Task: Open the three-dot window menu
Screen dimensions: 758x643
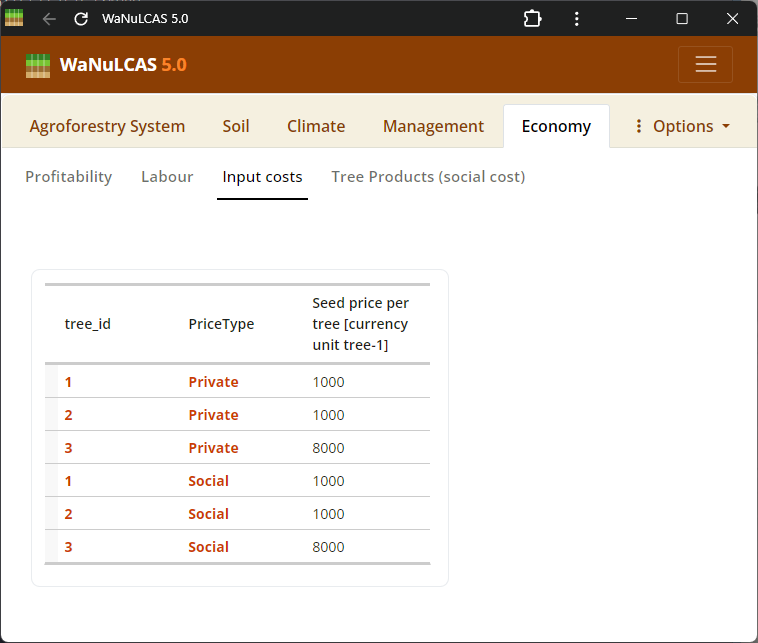Action: (x=576, y=19)
